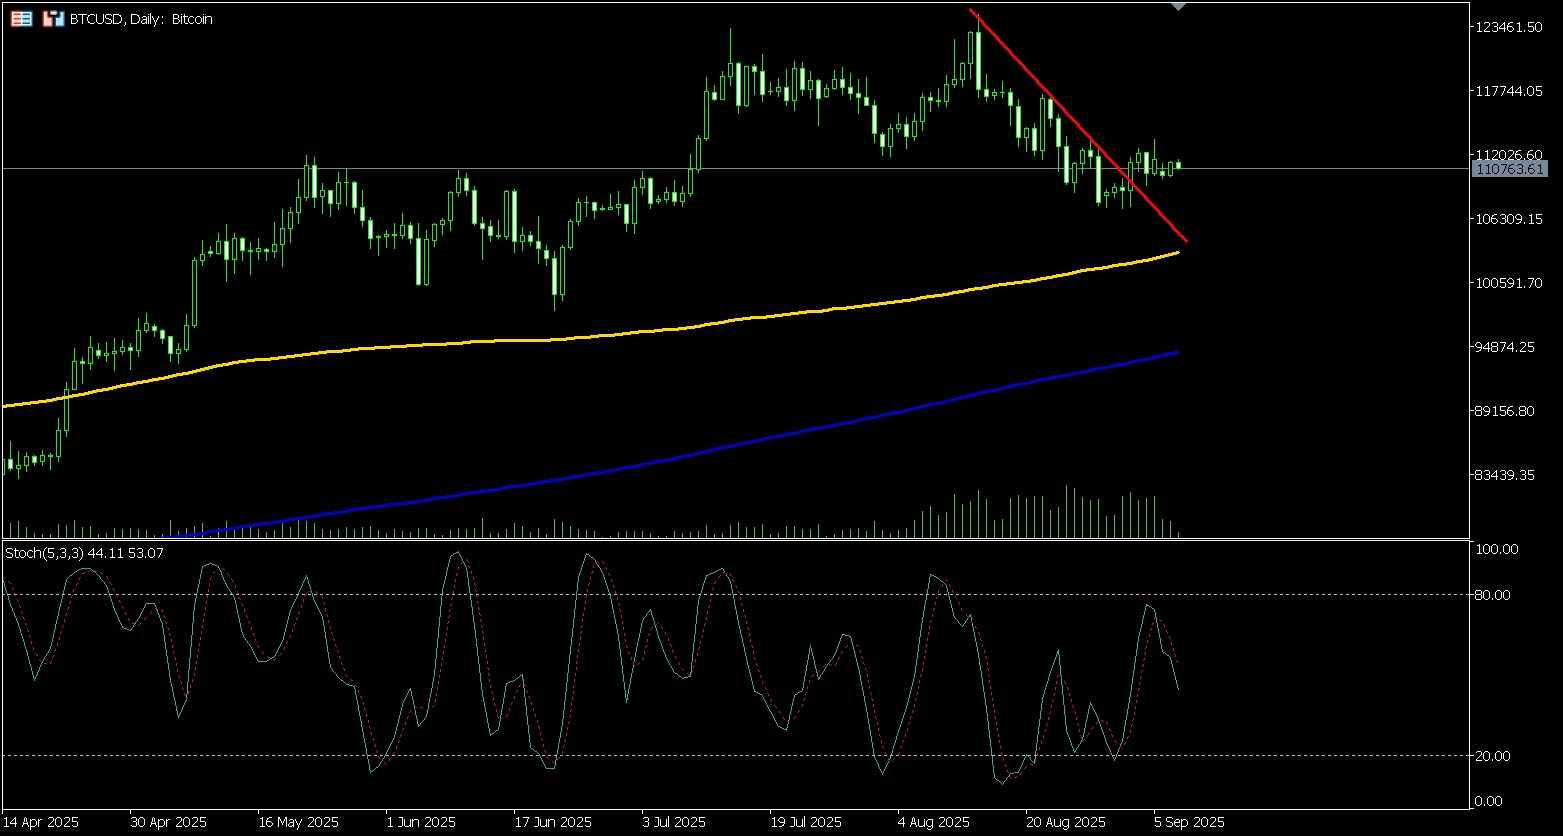The width and height of the screenshot is (1563, 836).
Task: Open the Depth of Market icon
Action: pyautogui.click(x=21, y=18)
